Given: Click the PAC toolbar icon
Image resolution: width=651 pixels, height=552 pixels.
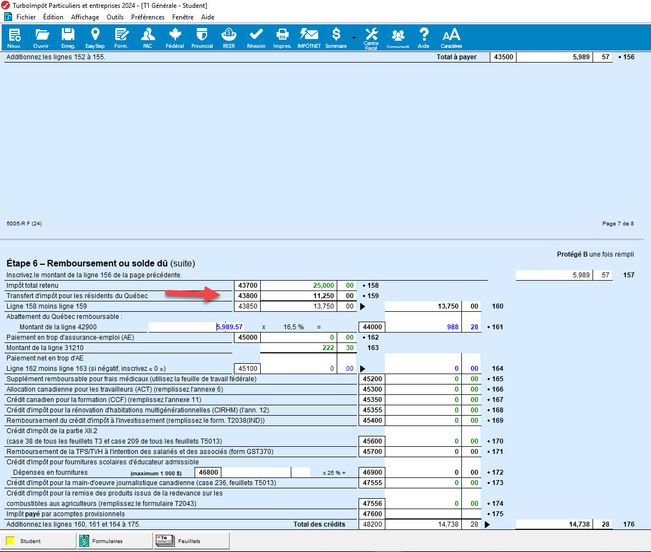Looking at the screenshot, I should pyautogui.click(x=147, y=38).
